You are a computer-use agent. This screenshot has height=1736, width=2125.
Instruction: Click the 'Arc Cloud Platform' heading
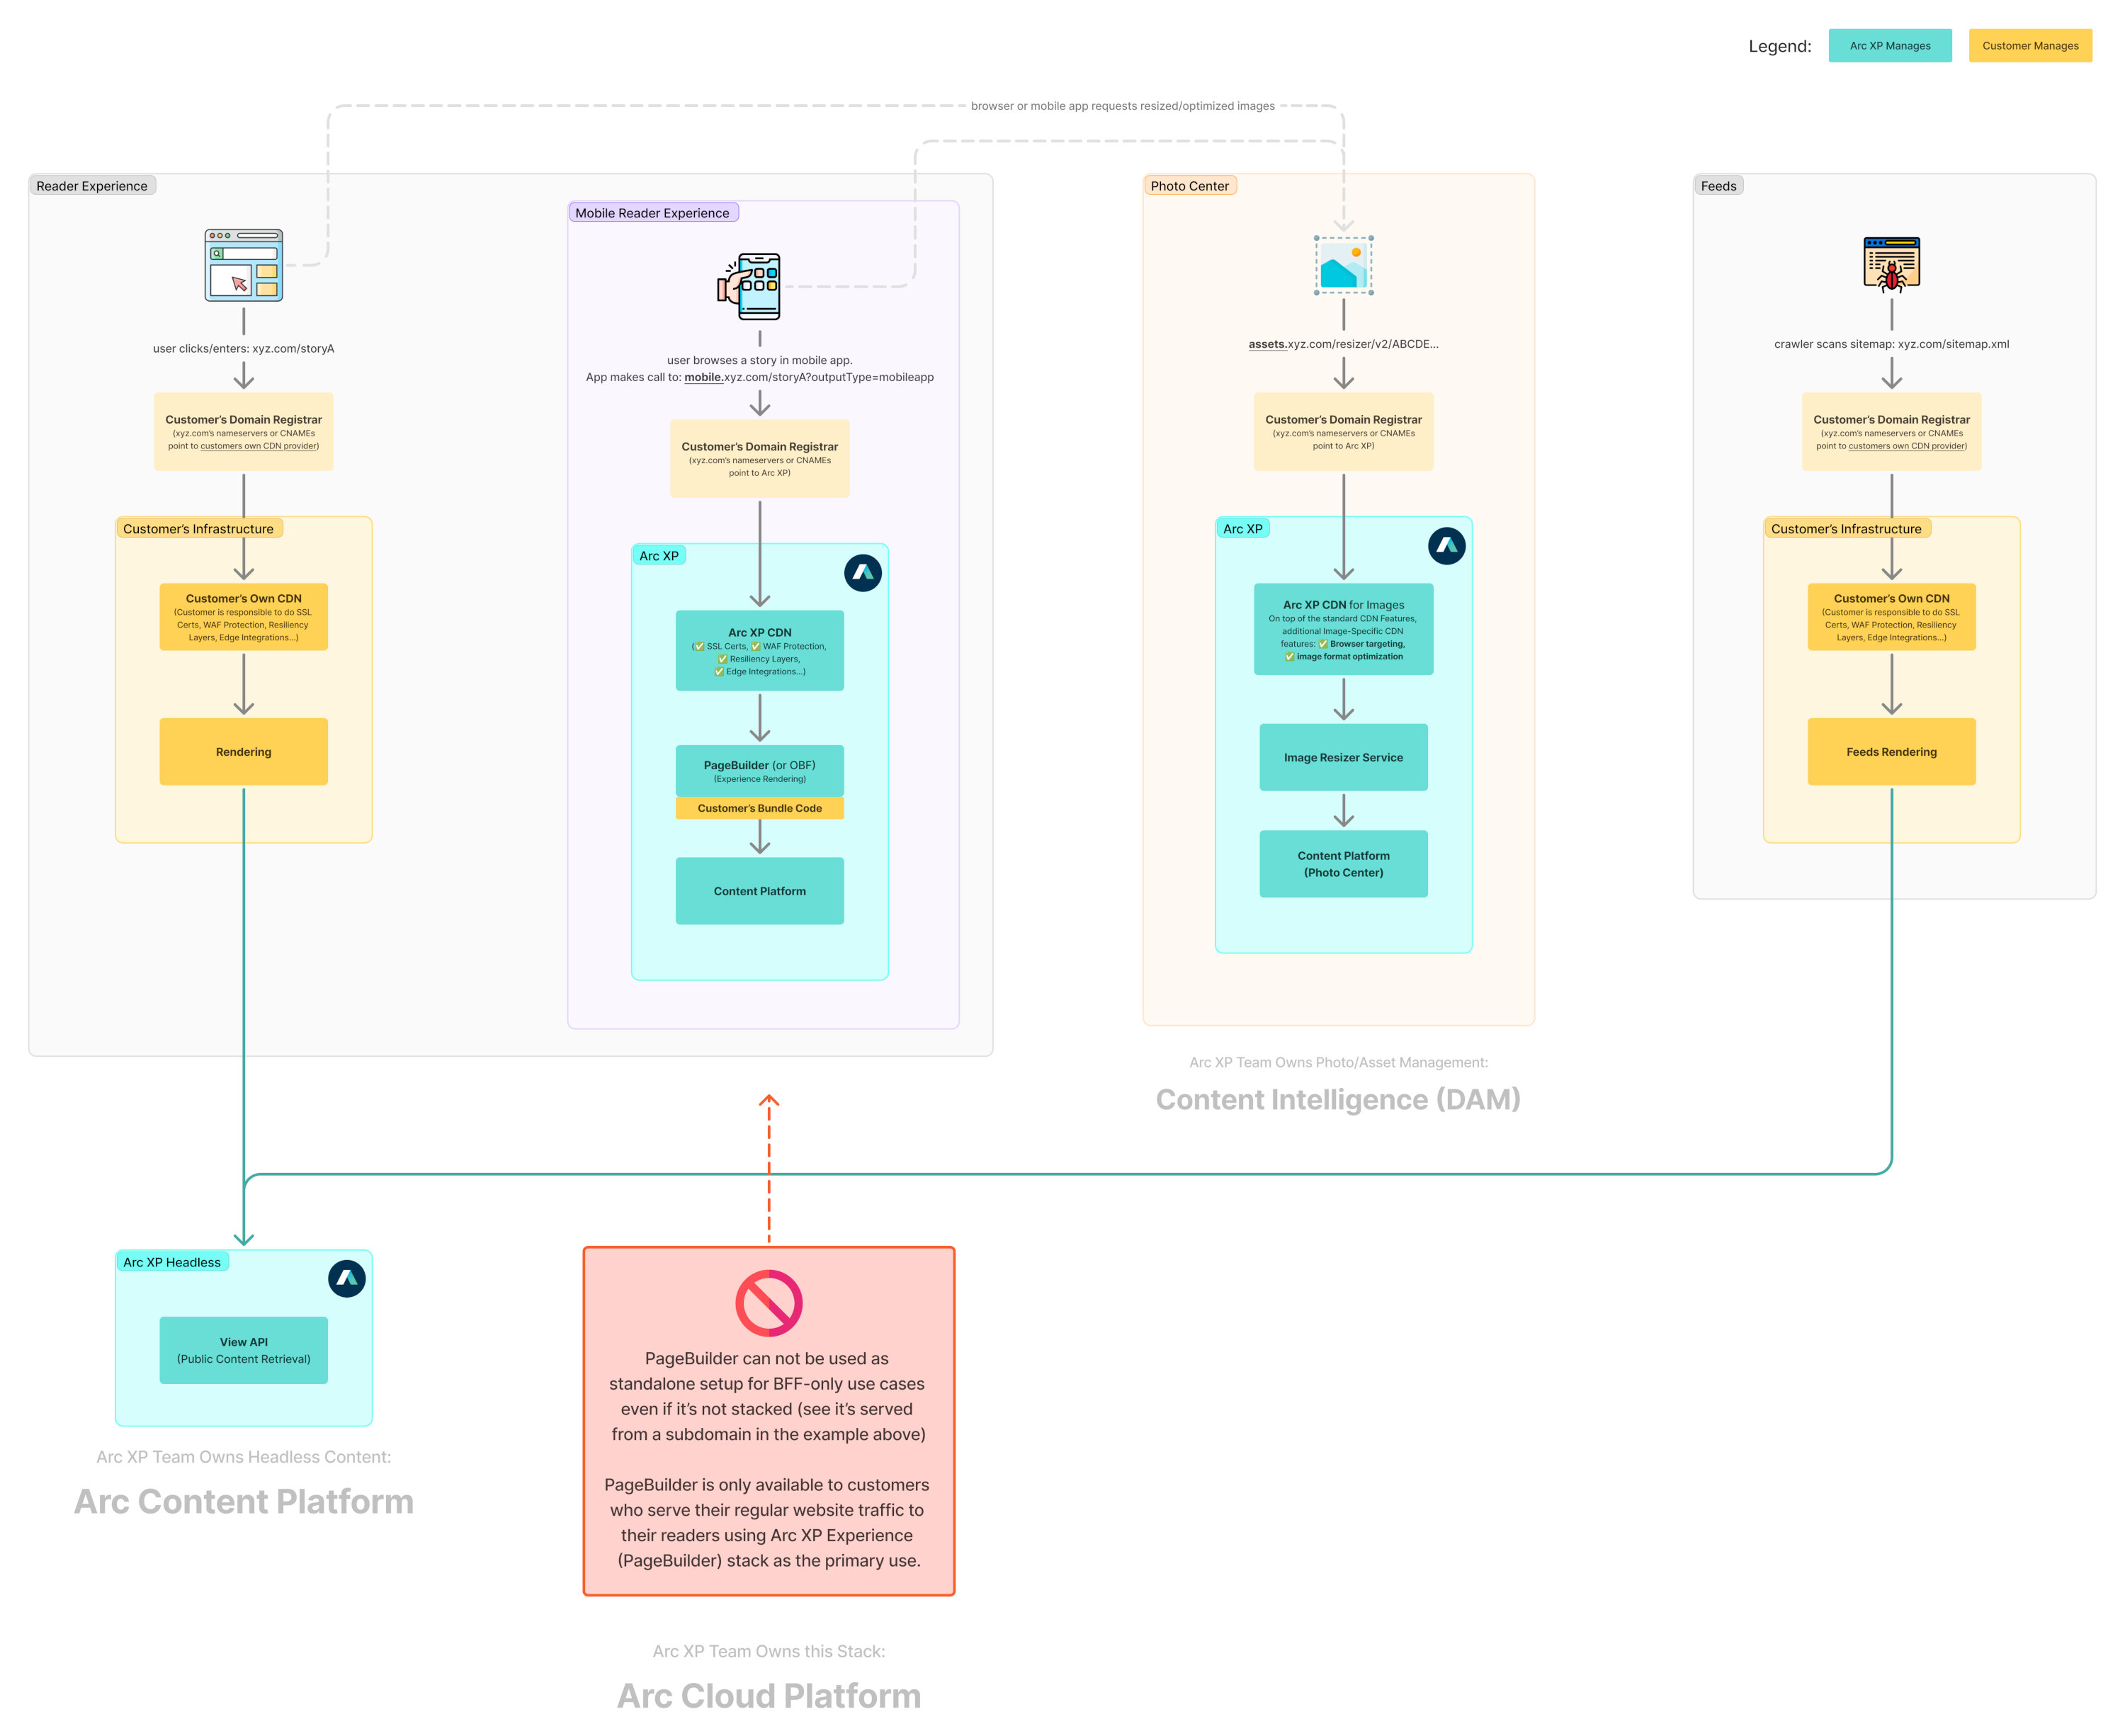768,1696
